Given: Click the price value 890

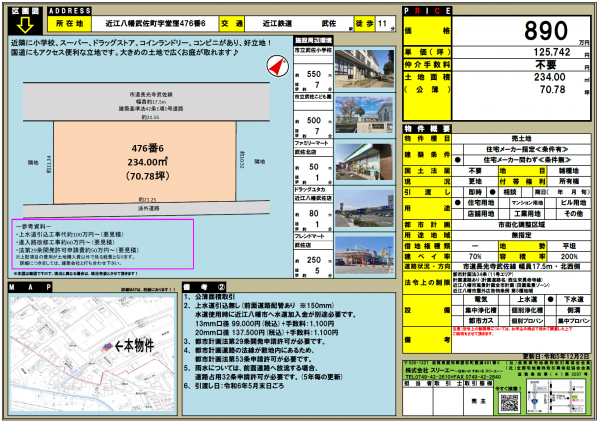Looking at the screenshot, I should [x=546, y=31].
